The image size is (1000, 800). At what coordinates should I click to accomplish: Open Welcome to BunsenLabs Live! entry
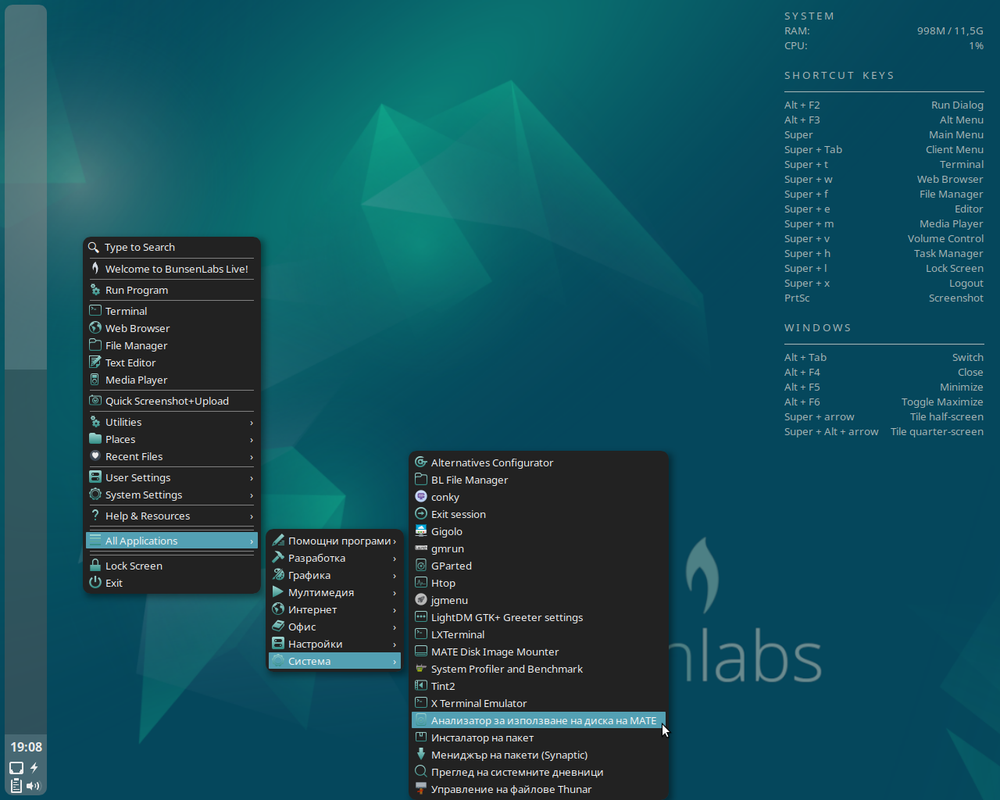pos(172,269)
